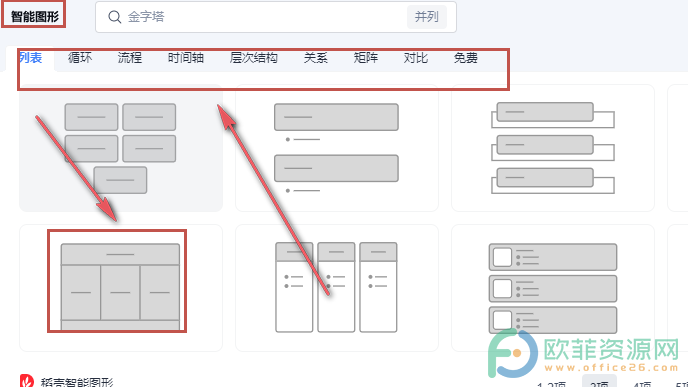
Task: Open the 层次结构 tab
Action: tap(254, 57)
